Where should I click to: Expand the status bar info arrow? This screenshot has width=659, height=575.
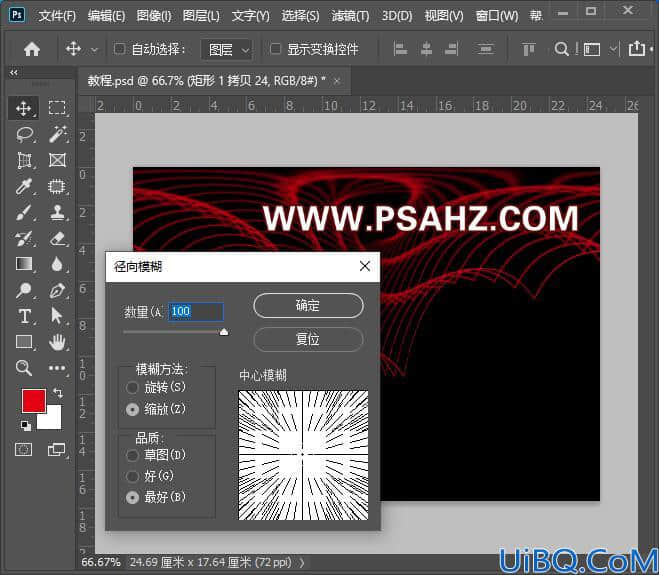302,562
